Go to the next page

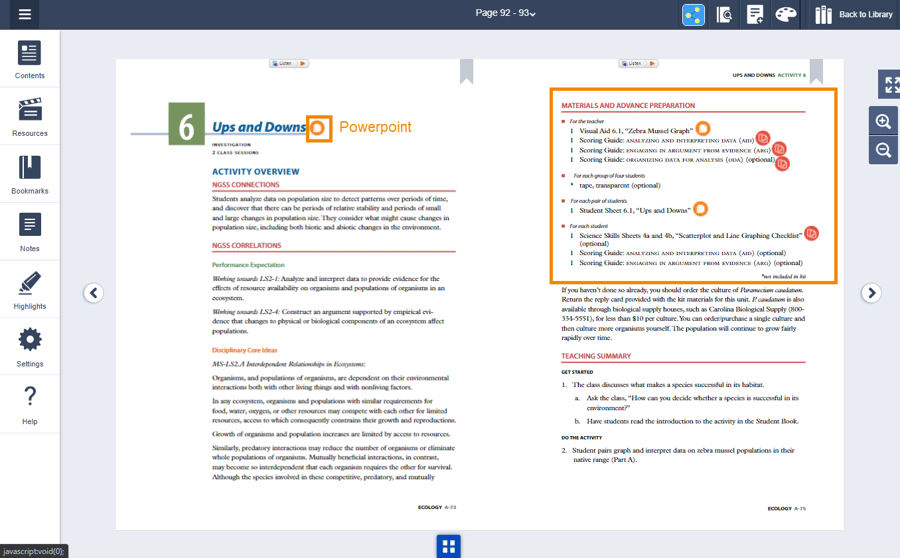coord(871,293)
